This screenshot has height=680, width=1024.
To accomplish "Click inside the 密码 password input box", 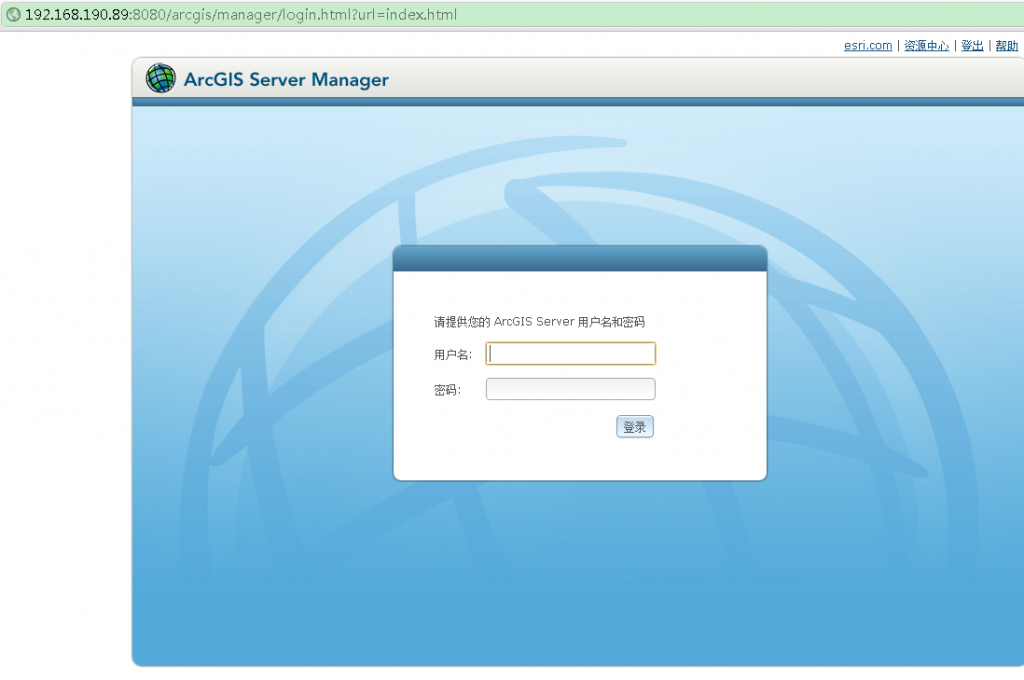I will 570,389.
